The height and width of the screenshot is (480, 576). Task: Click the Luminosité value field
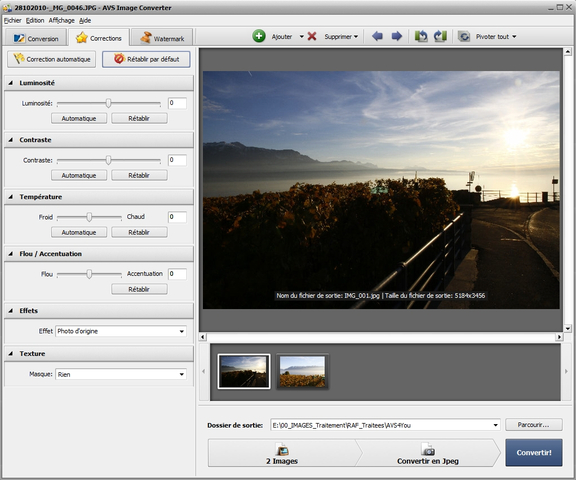click(177, 103)
